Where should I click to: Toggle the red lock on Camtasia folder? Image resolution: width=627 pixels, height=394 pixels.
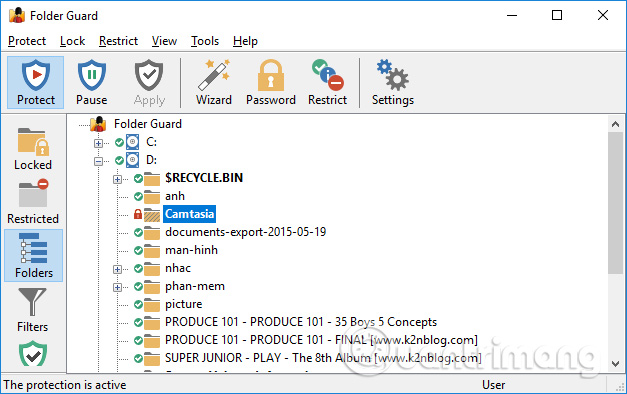tap(138, 214)
